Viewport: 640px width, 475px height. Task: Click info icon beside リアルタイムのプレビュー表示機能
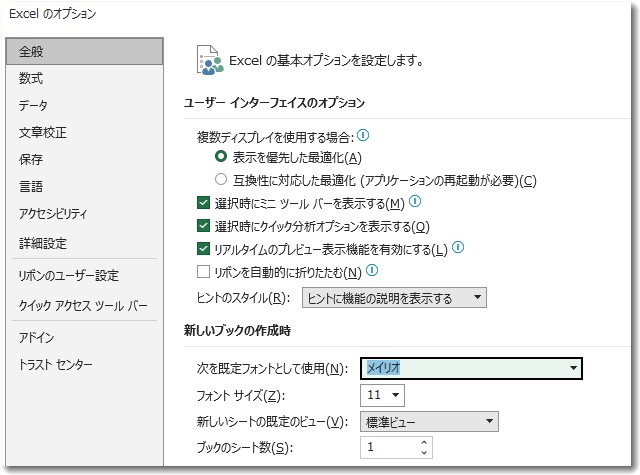tap(458, 247)
